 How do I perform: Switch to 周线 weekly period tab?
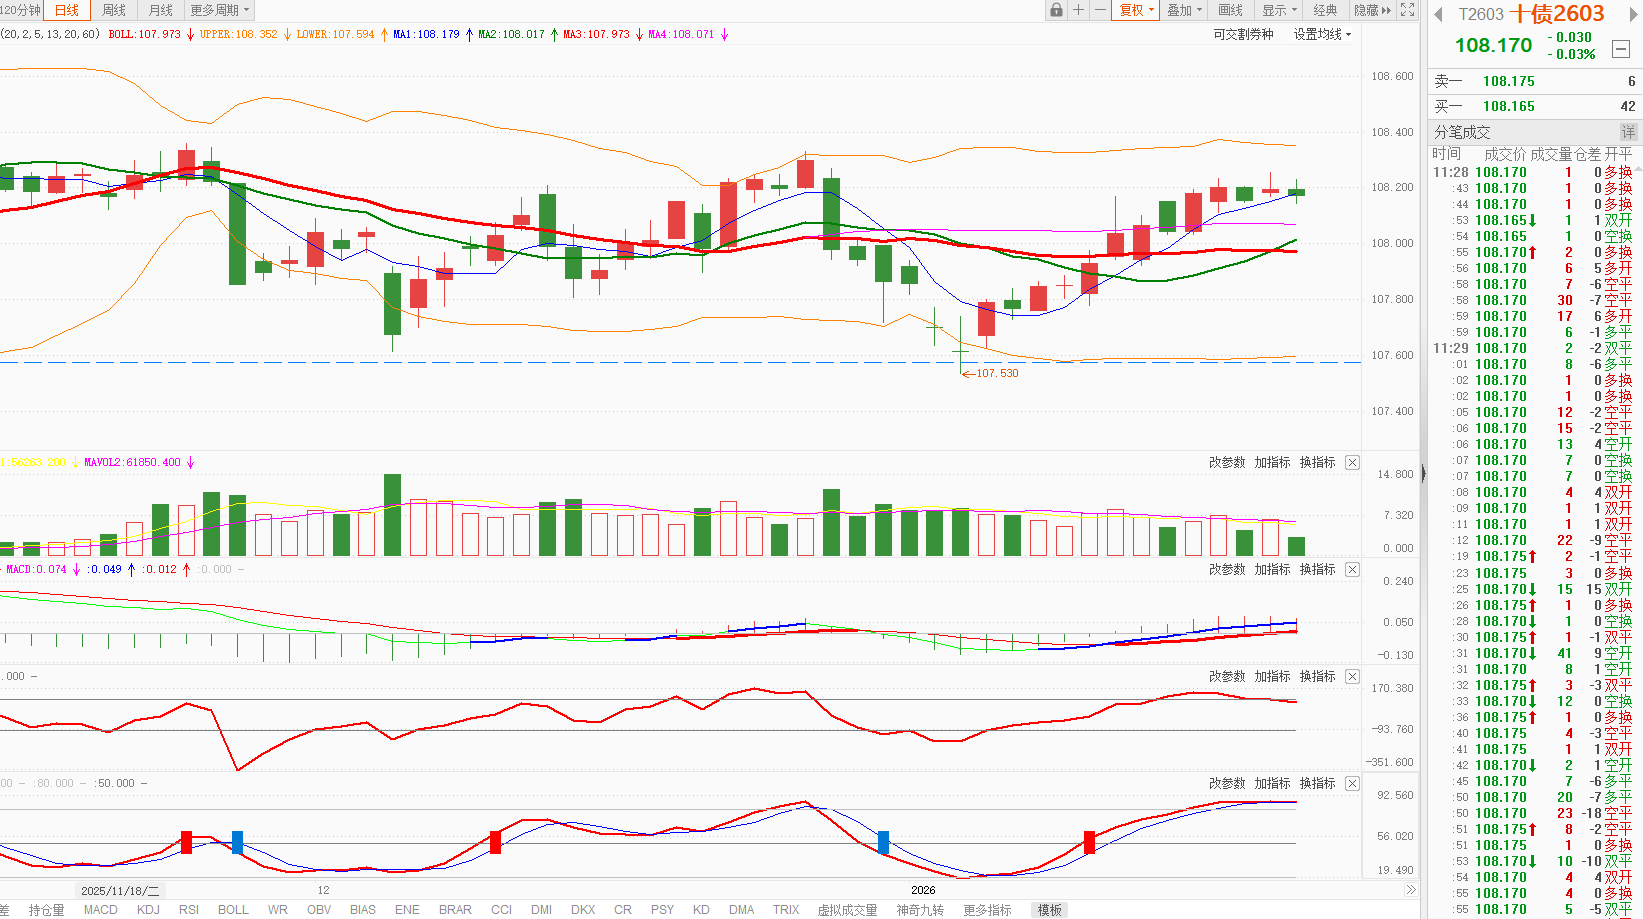click(x=114, y=10)
